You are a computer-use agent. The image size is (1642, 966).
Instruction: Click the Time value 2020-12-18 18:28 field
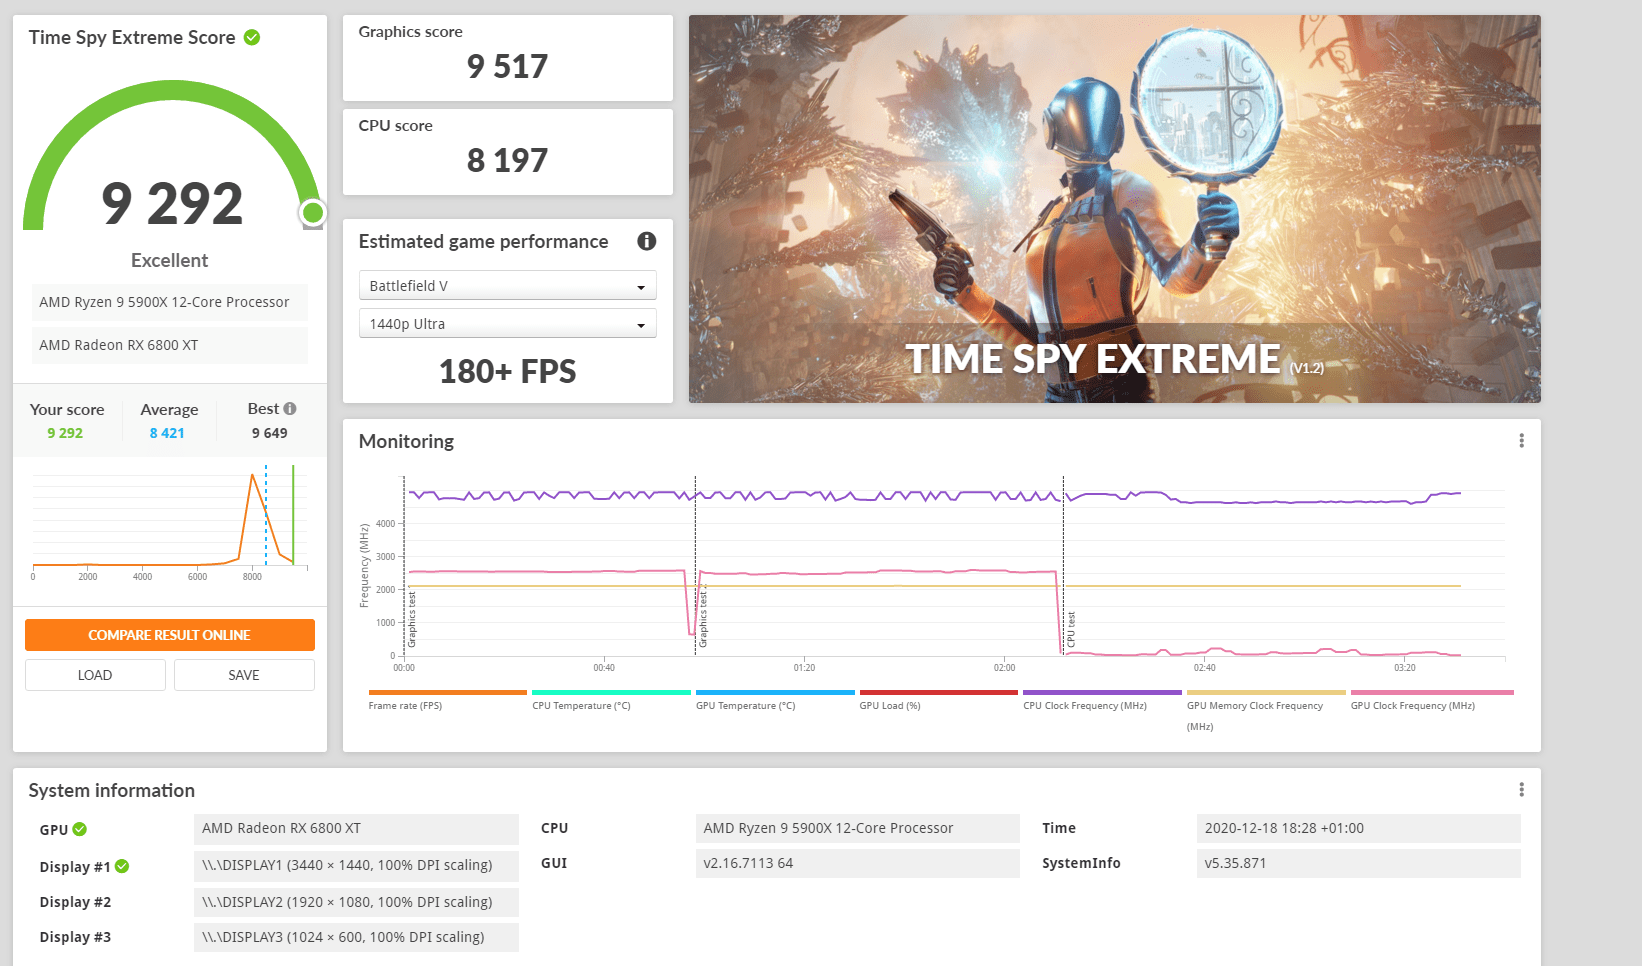point(1358,828)
